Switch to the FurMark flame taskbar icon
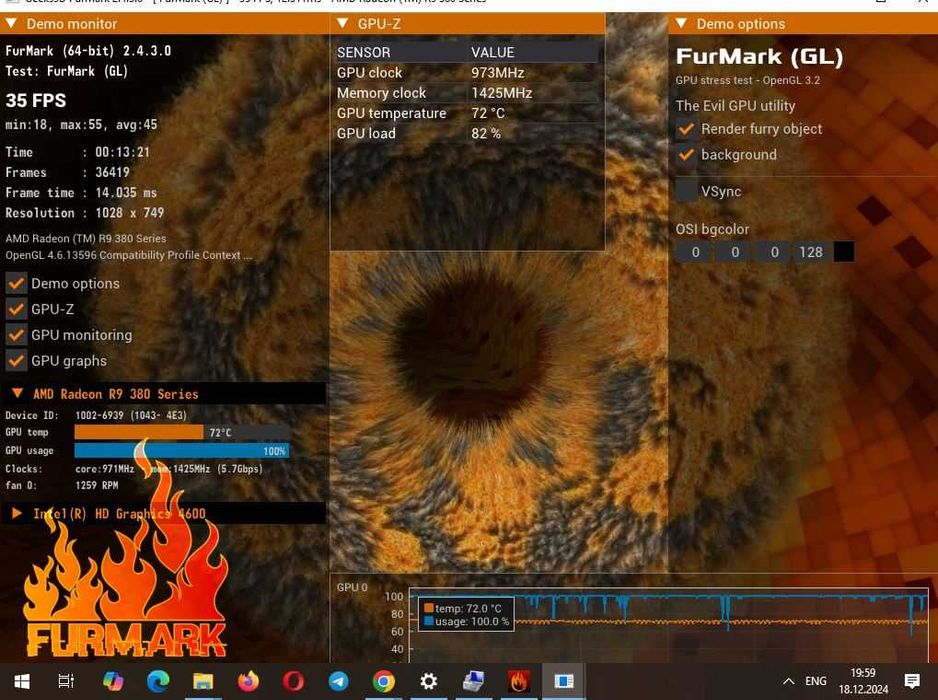 click(x=519, y=681)
